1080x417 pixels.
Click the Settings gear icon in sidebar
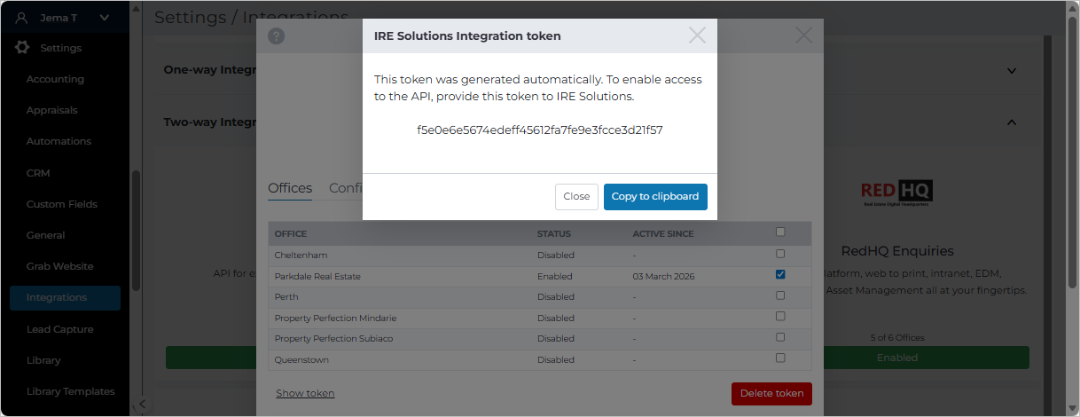point(23,48)
